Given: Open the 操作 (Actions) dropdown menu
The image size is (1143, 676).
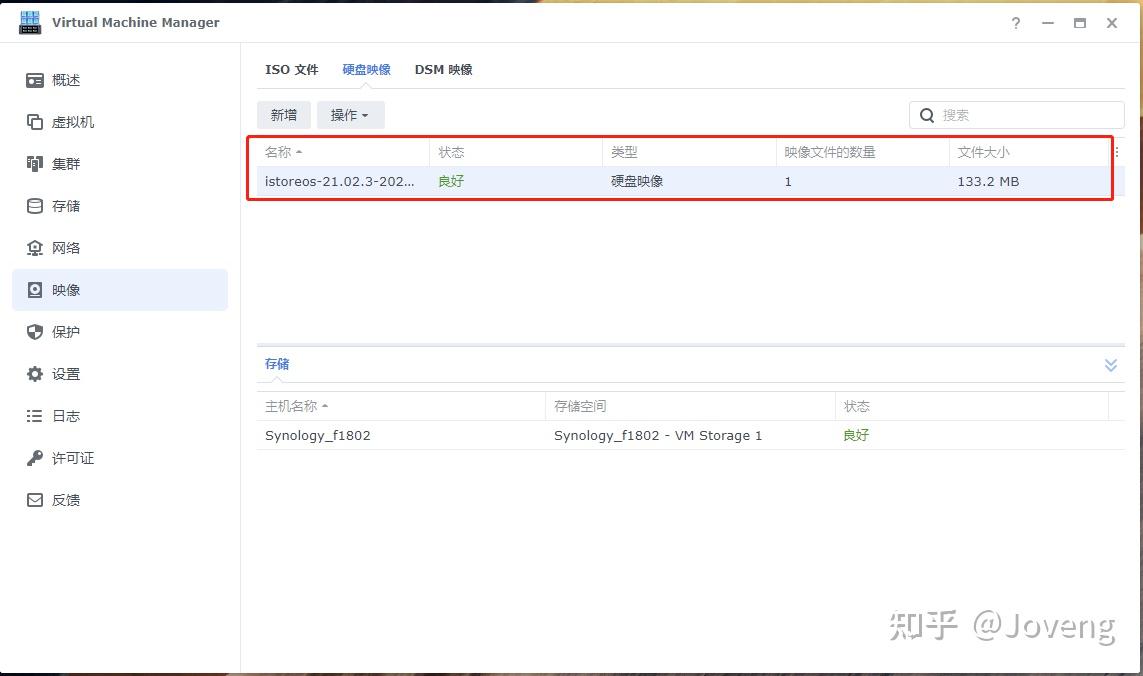Looking at the screenshot, I should pos(350,115).
